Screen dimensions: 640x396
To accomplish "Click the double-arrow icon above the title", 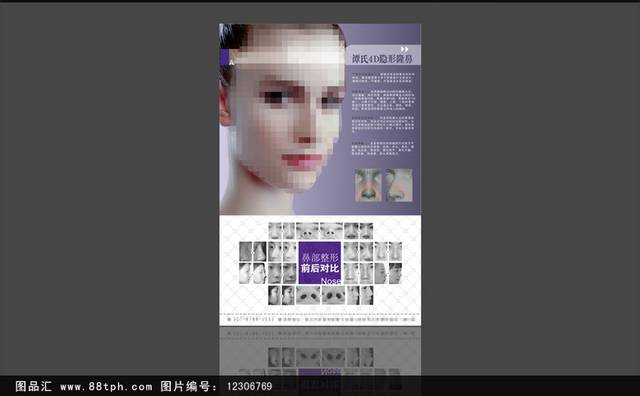I will [x=404, y=49].
